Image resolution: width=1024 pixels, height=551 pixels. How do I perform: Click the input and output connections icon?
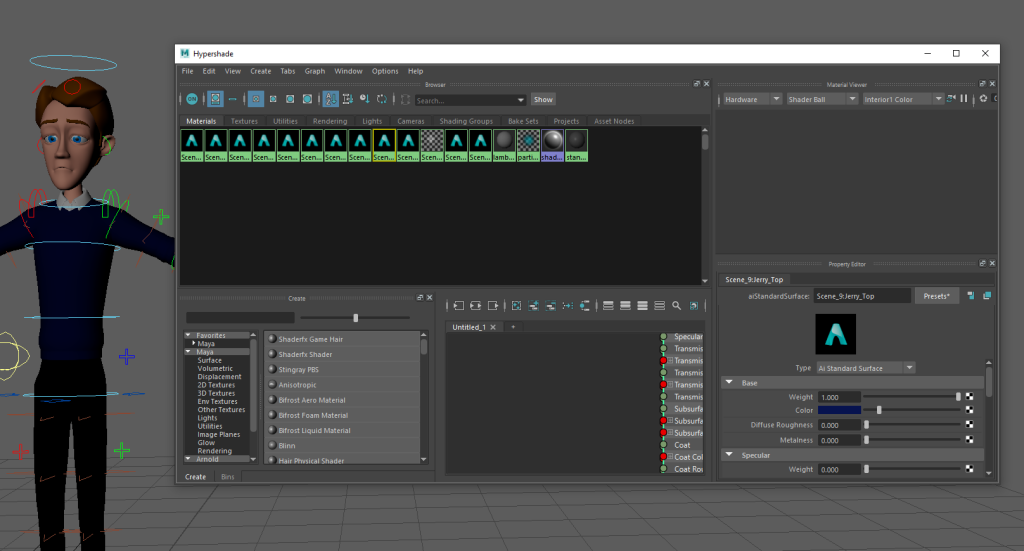point(475,306)
